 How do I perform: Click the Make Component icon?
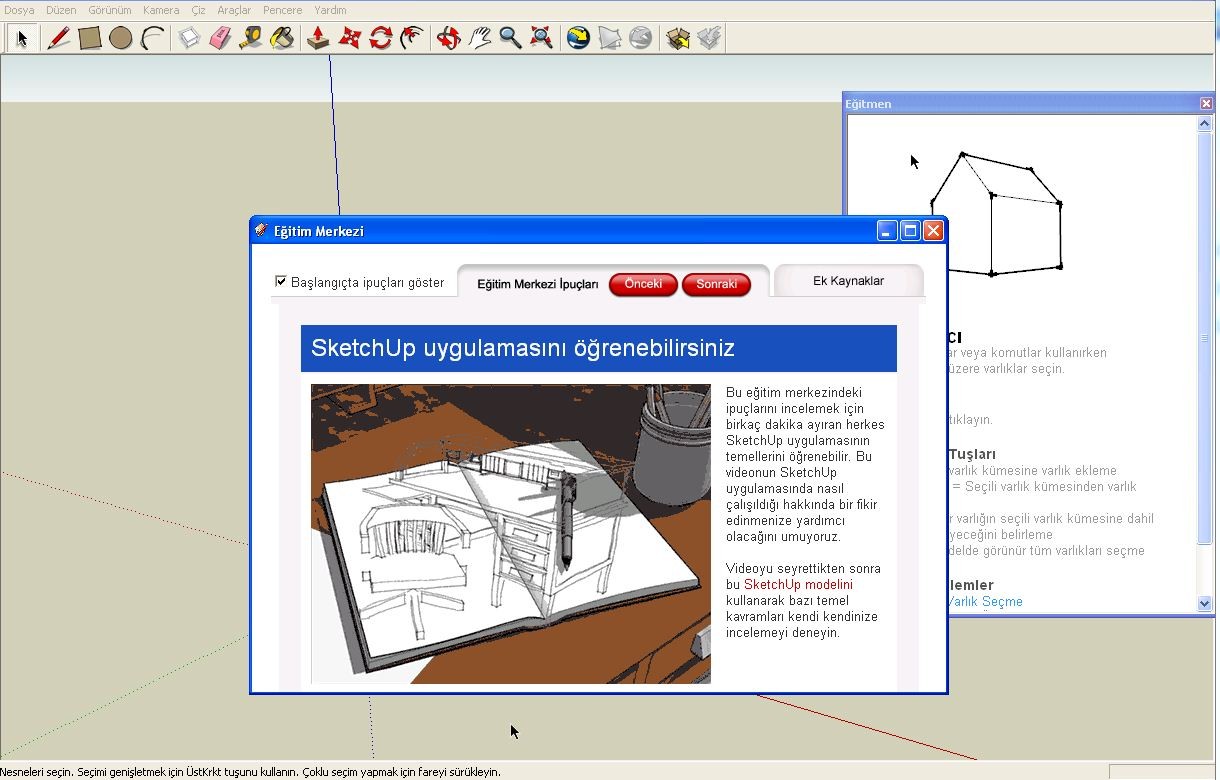point(189,38)
